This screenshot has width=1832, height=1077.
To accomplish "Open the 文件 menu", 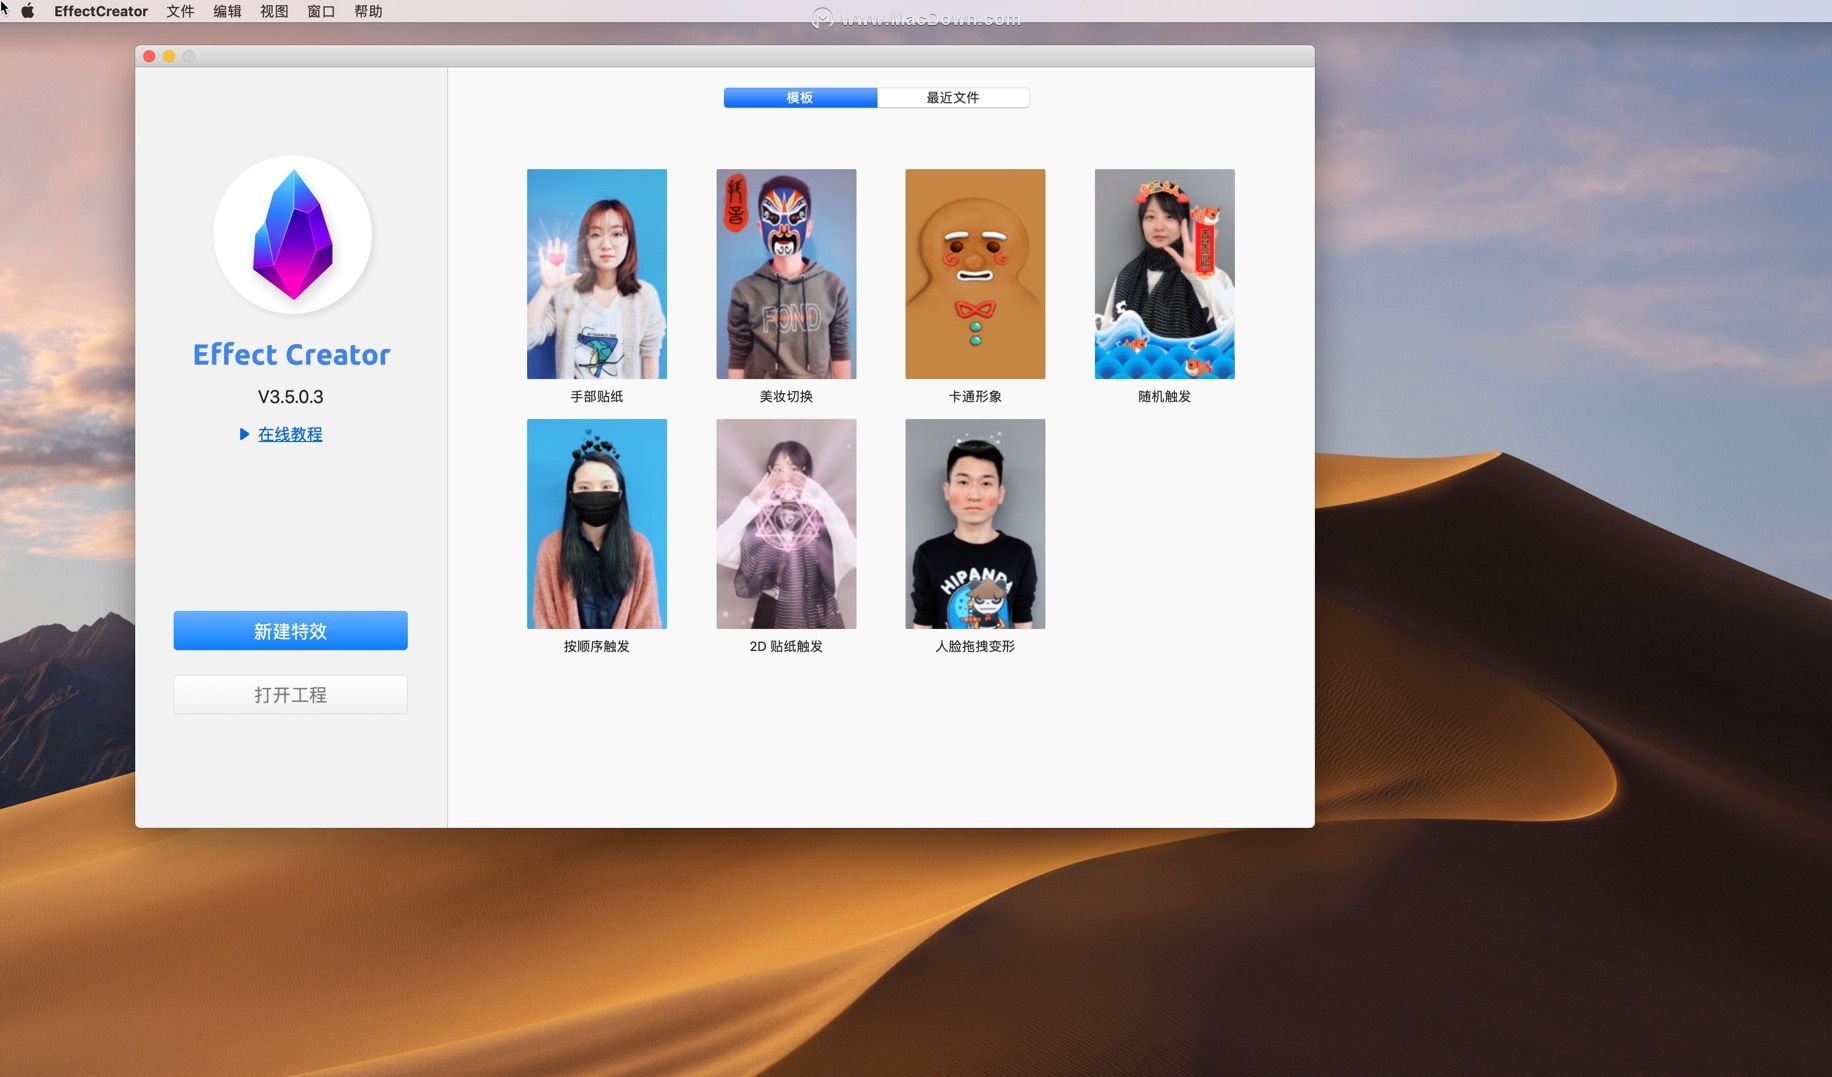I will [x=180, y=11].
